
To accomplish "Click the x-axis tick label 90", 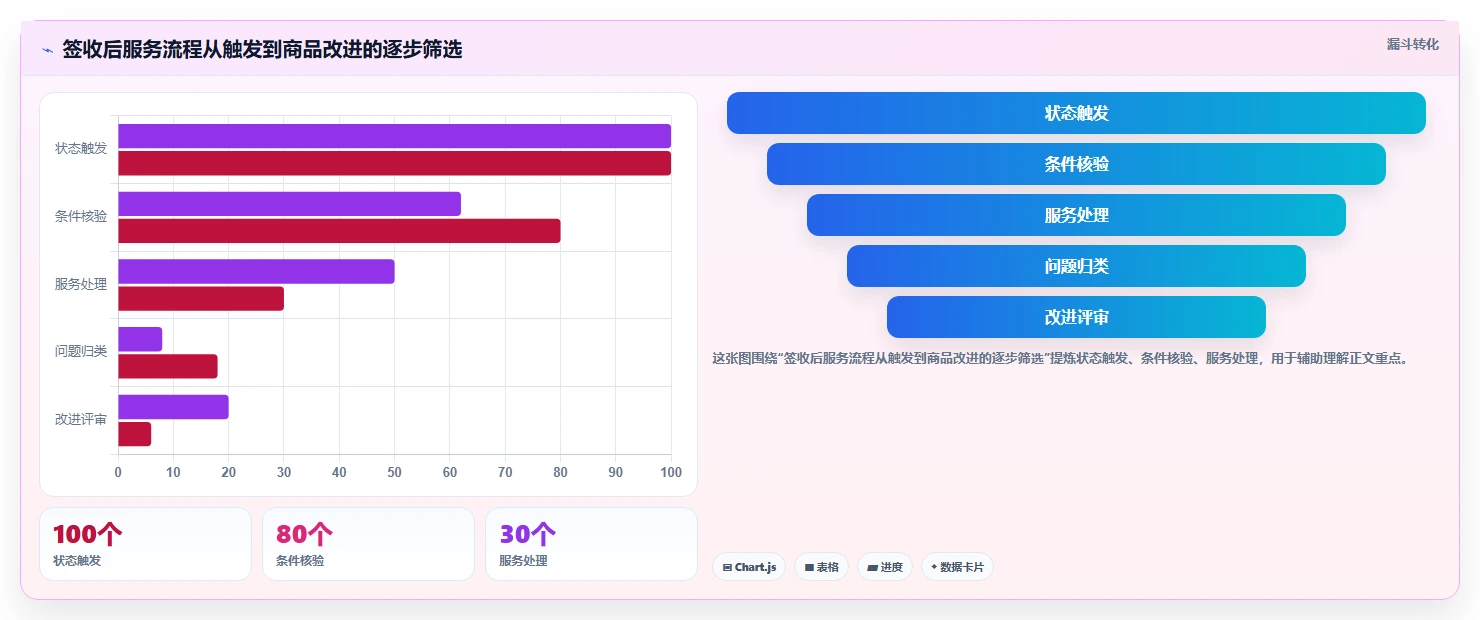I will [616, 472].
